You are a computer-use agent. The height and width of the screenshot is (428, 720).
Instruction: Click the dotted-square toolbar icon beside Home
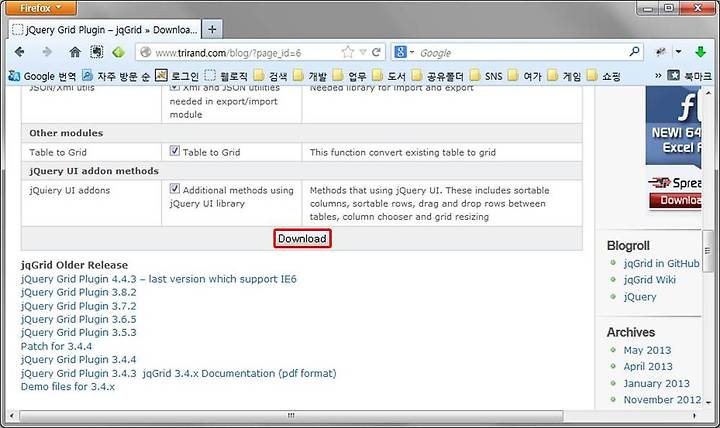[x=96, y=52]
